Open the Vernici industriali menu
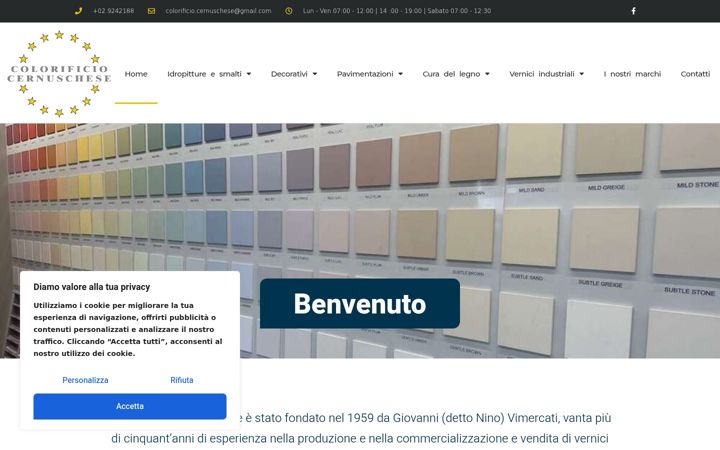Viewport: 720px width, 450px height. coord(542,74)
